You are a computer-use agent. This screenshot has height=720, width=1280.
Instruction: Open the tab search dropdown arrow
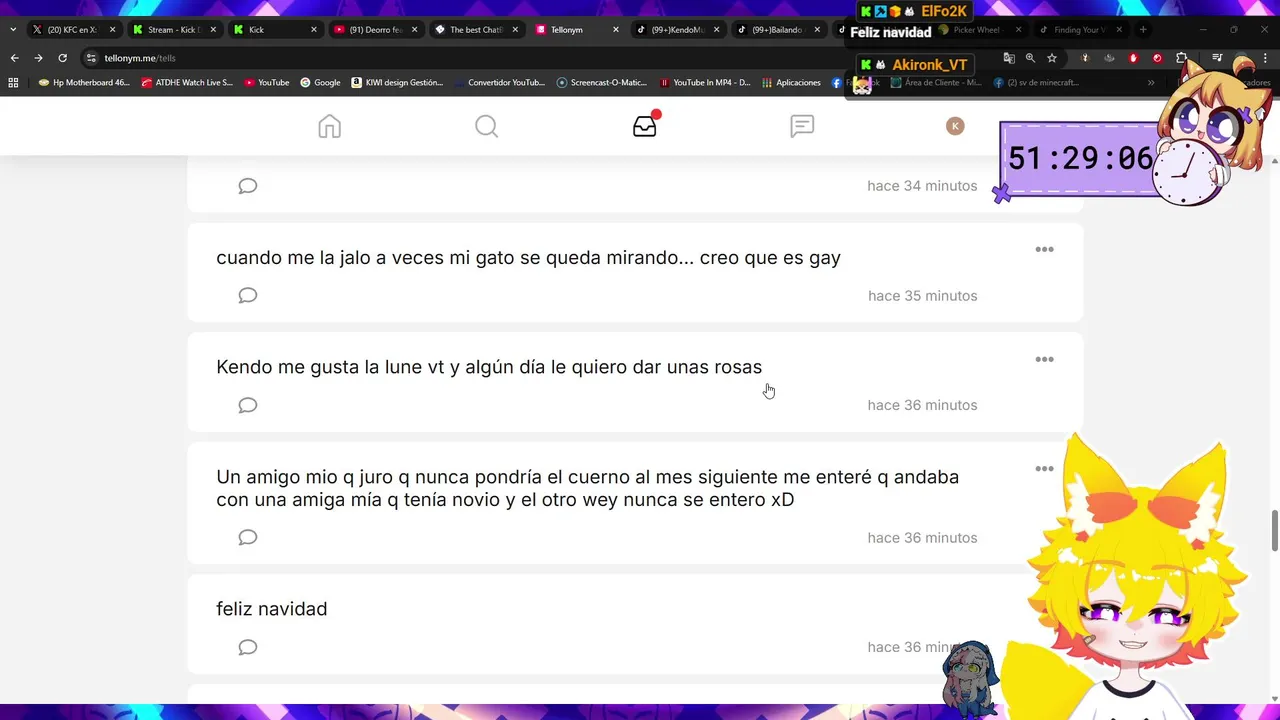click(12, 30)
